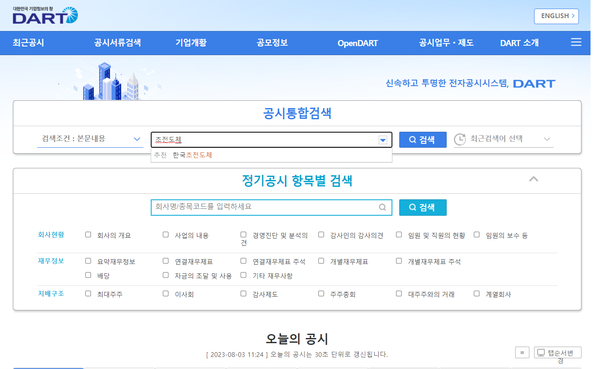Open the hamburger menu icon
Viewport: 600px width, 369px height.
point(576,42)
